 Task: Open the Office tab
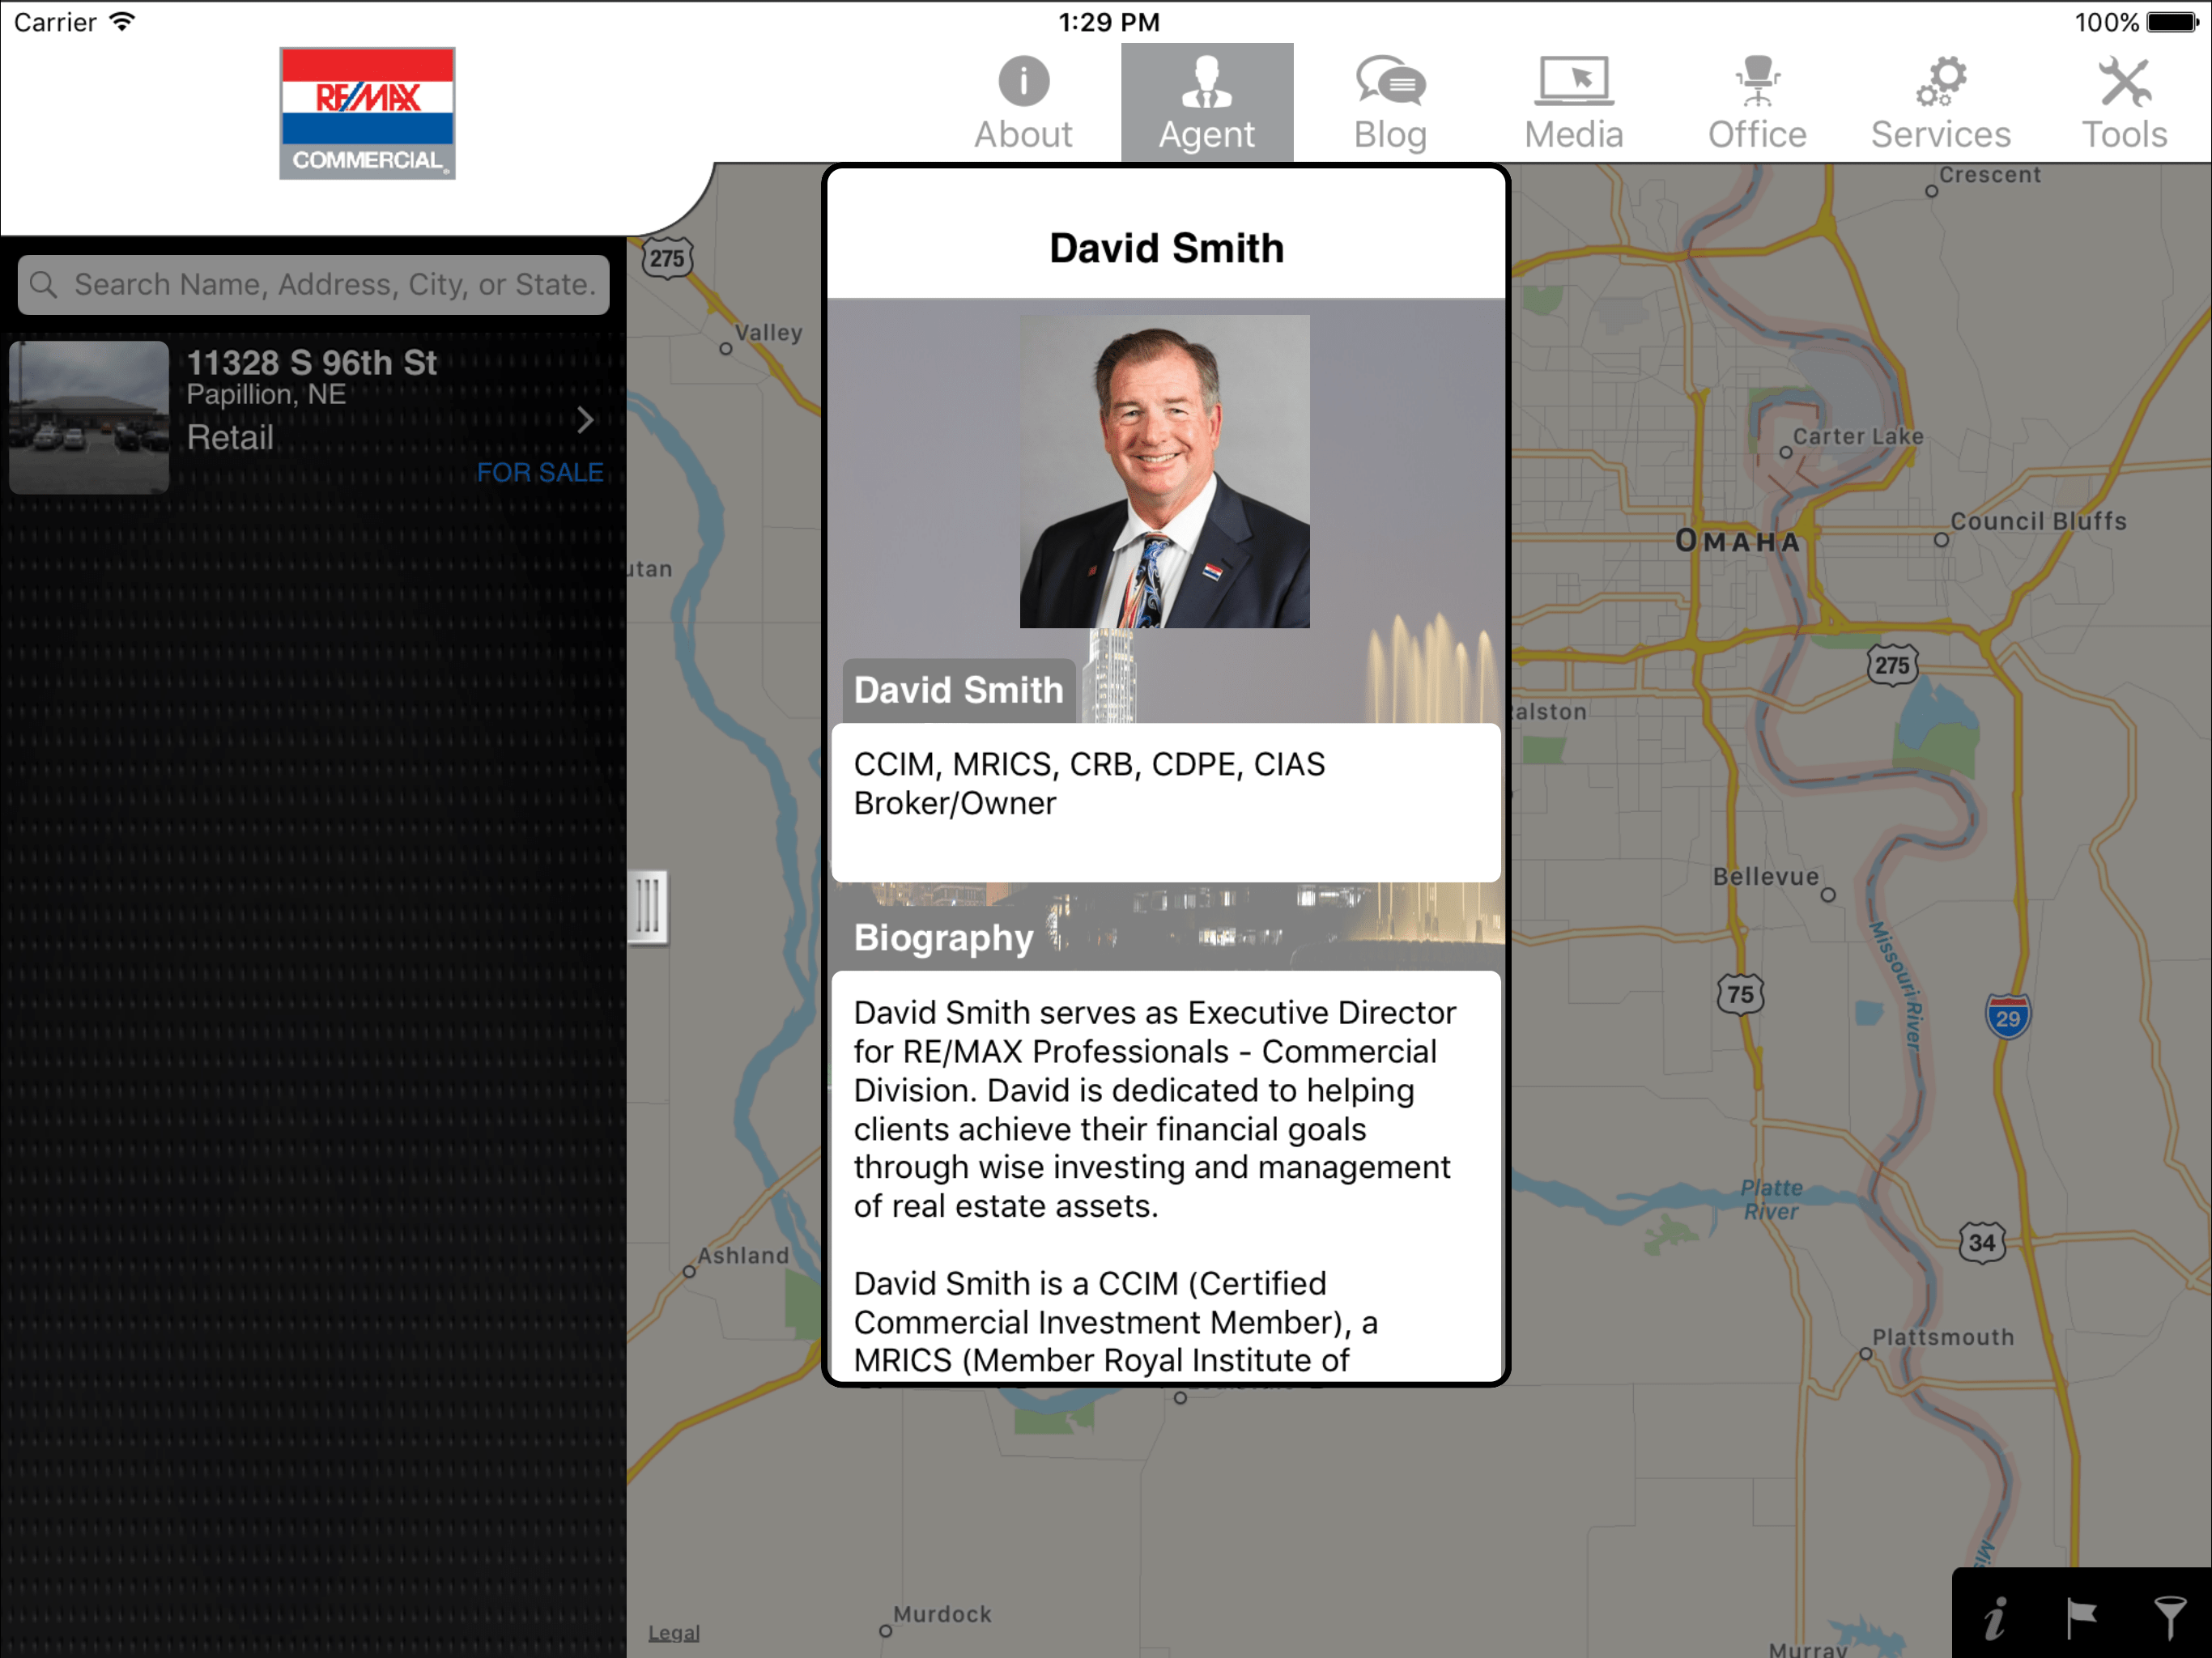1757,103
